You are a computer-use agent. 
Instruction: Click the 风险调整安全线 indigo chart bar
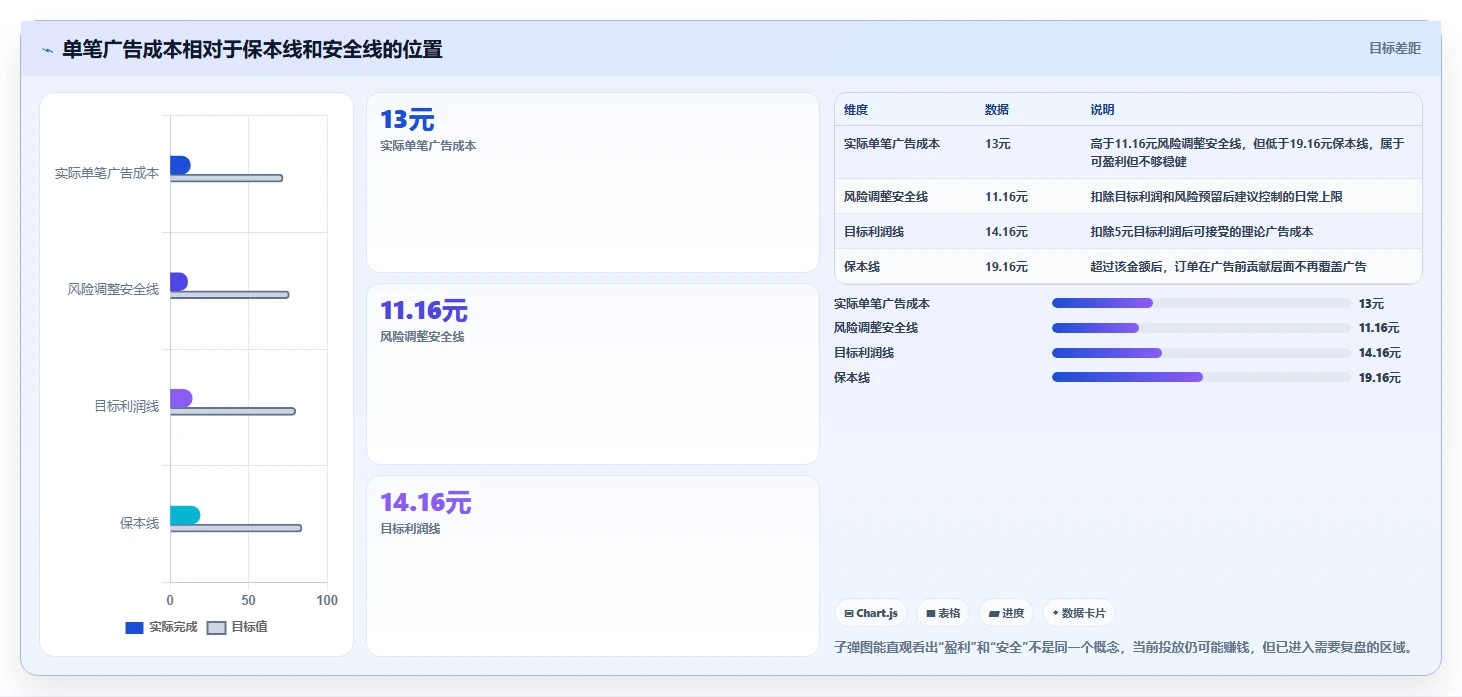pos(178,282)
